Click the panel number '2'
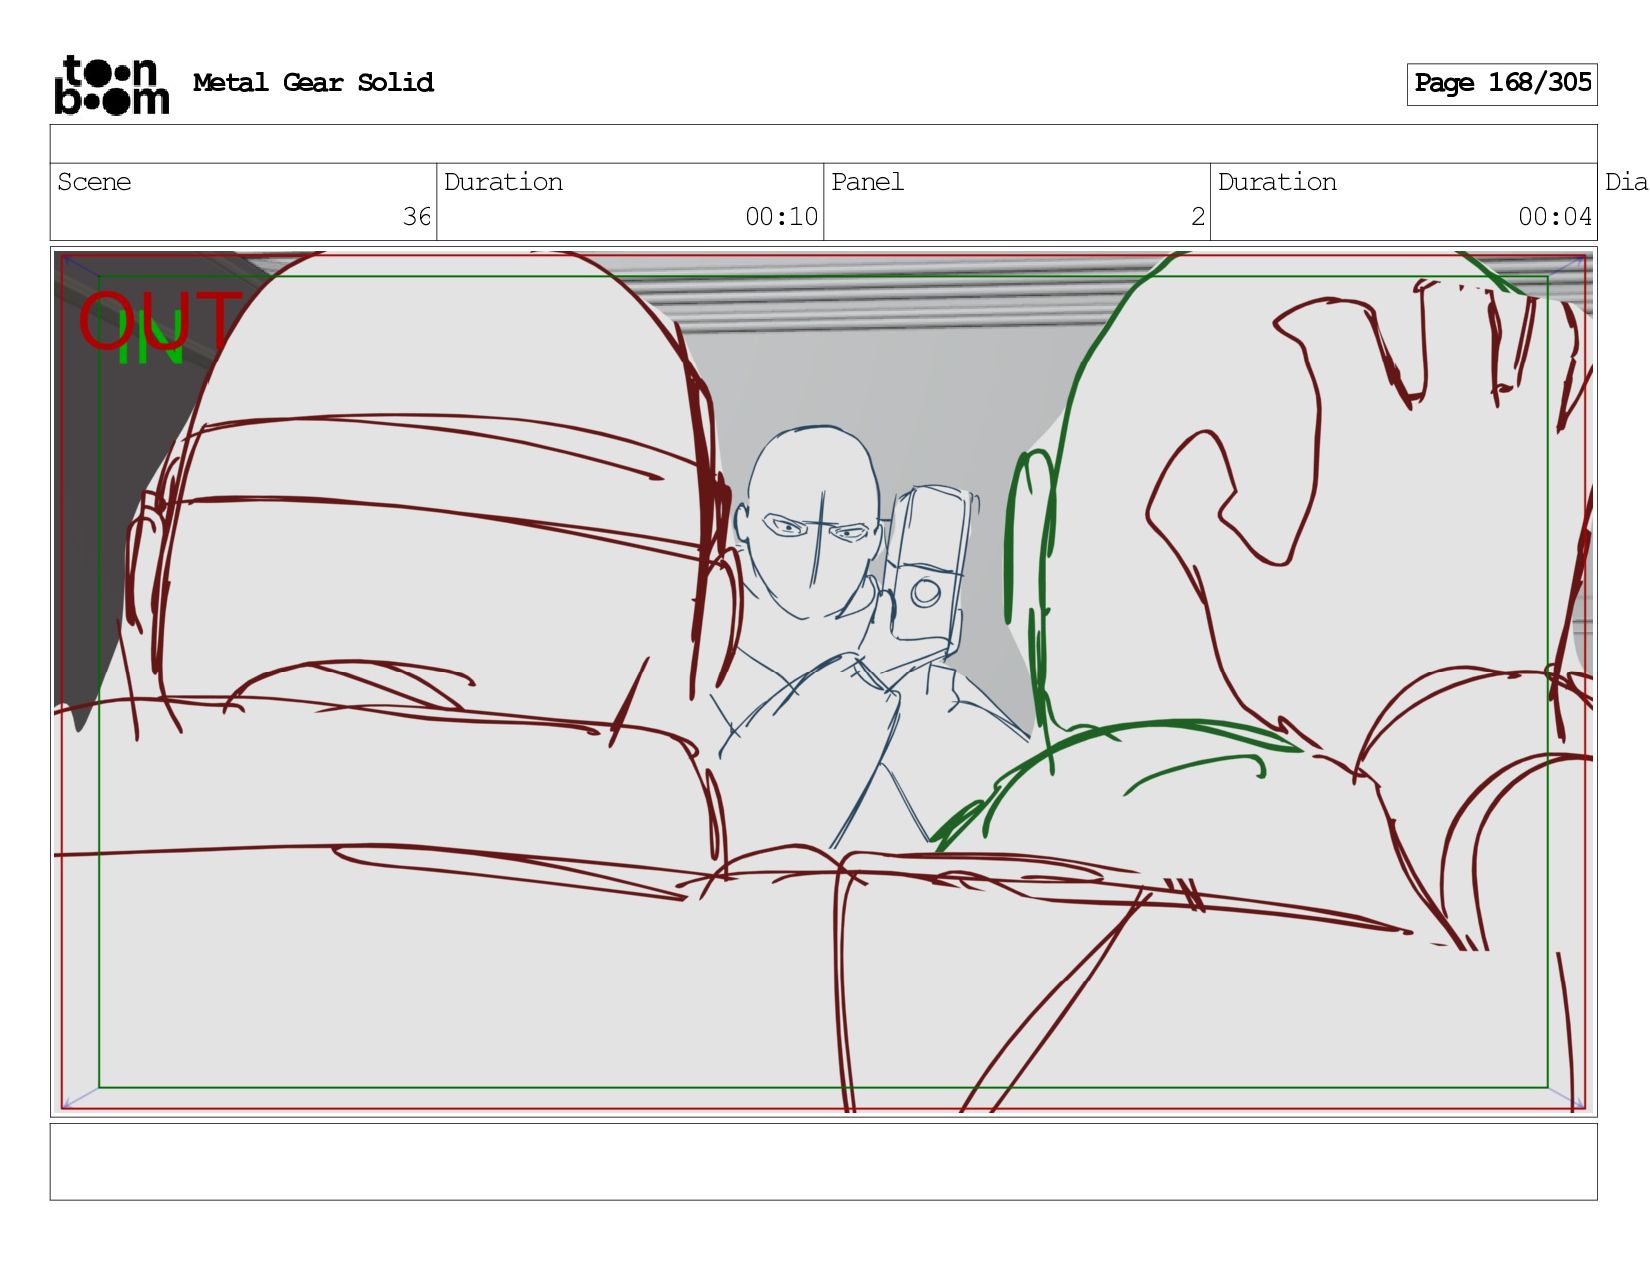 click(1198, 216)
